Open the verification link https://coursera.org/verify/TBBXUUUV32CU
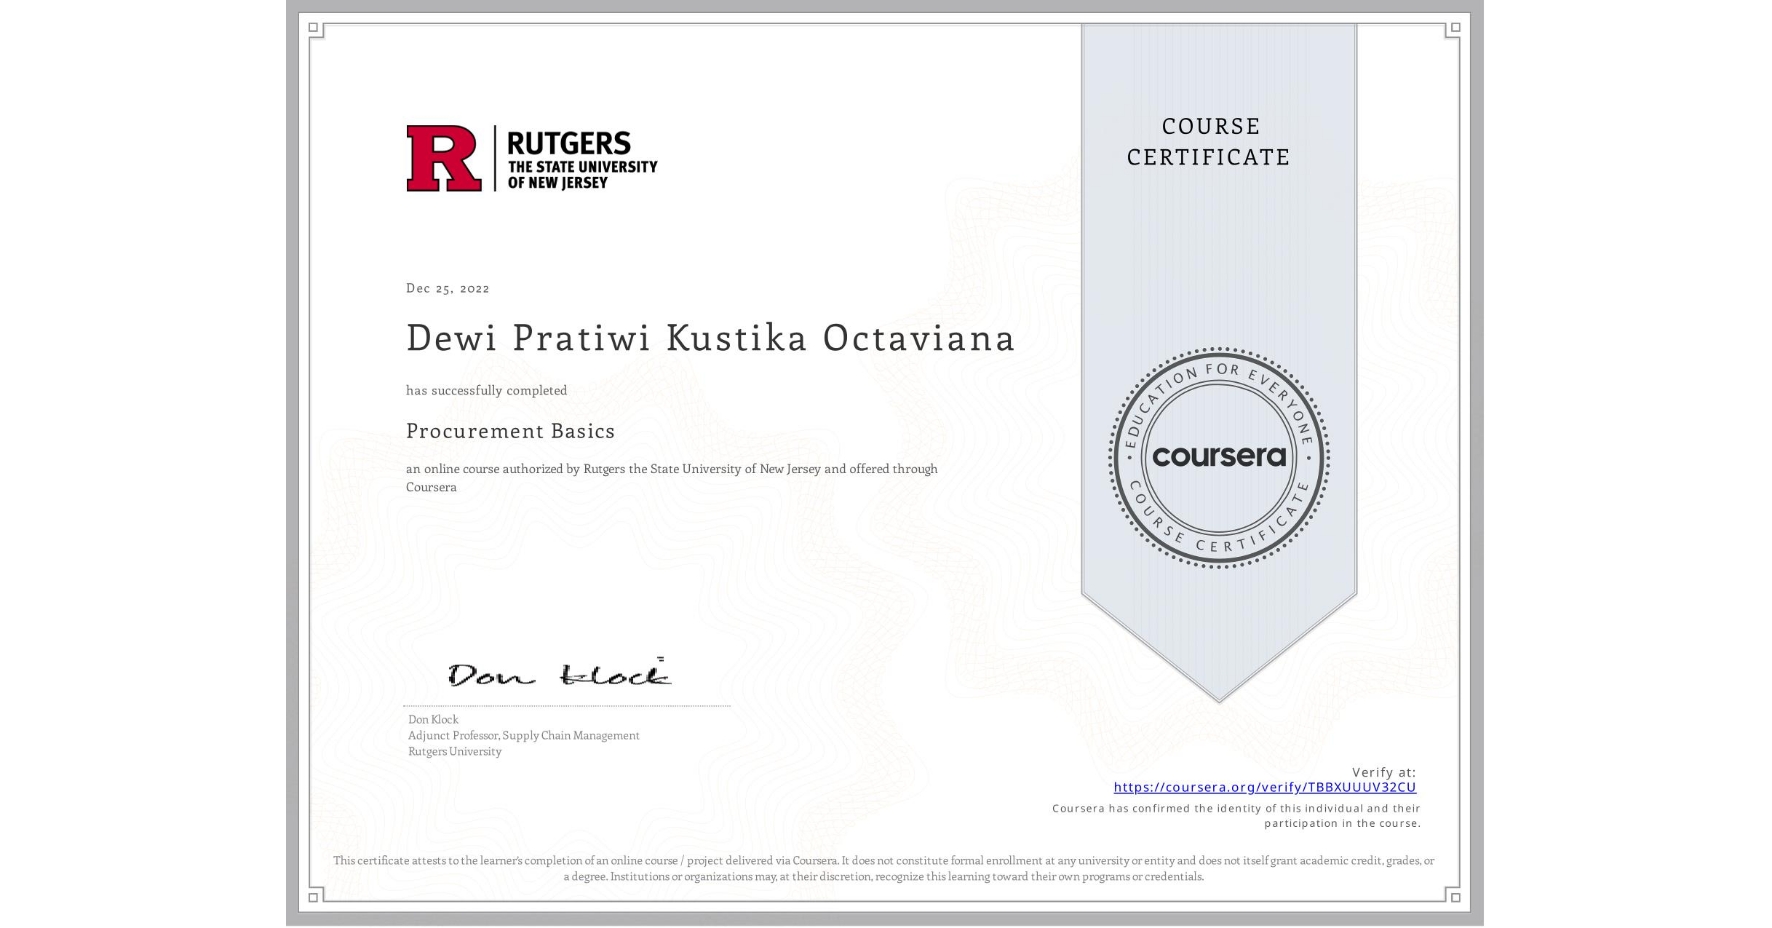 (x=1266, y=788)
